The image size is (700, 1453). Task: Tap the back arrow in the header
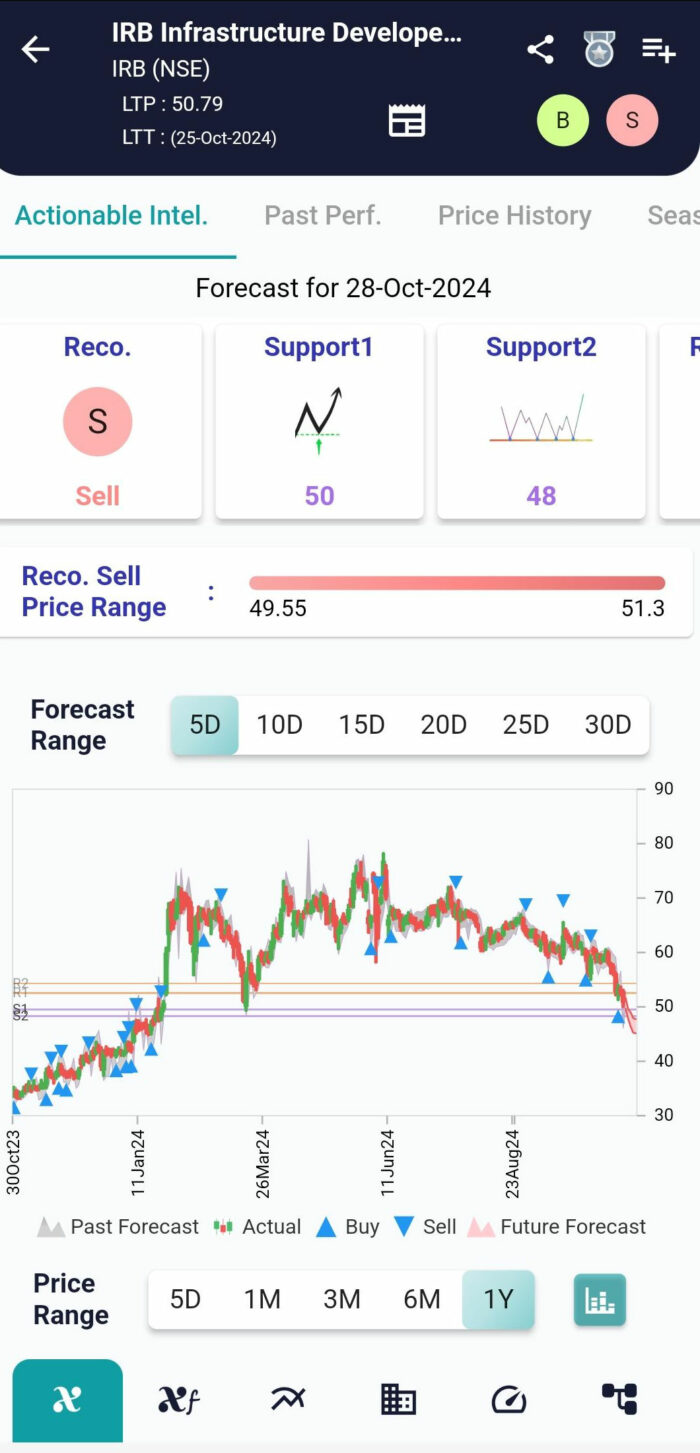pyautogui.click(x=36, y=49)
